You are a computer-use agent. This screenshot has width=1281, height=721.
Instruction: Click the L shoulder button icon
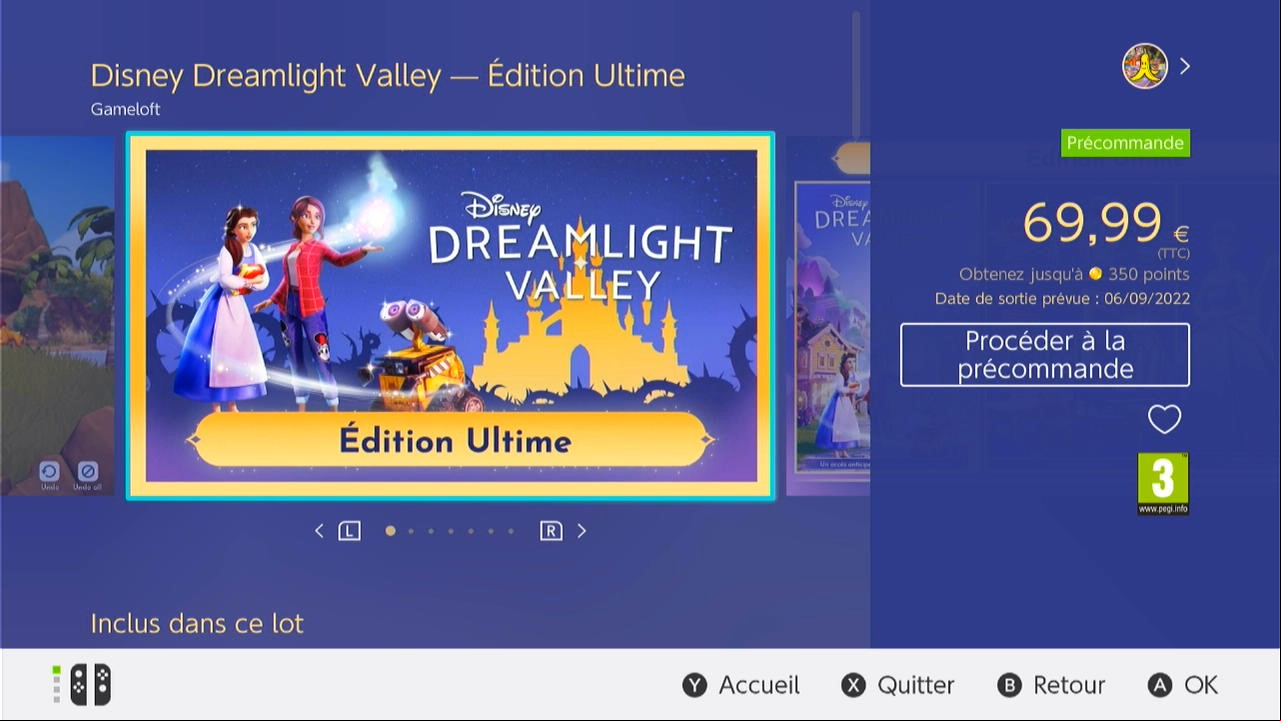pos(349,531)
